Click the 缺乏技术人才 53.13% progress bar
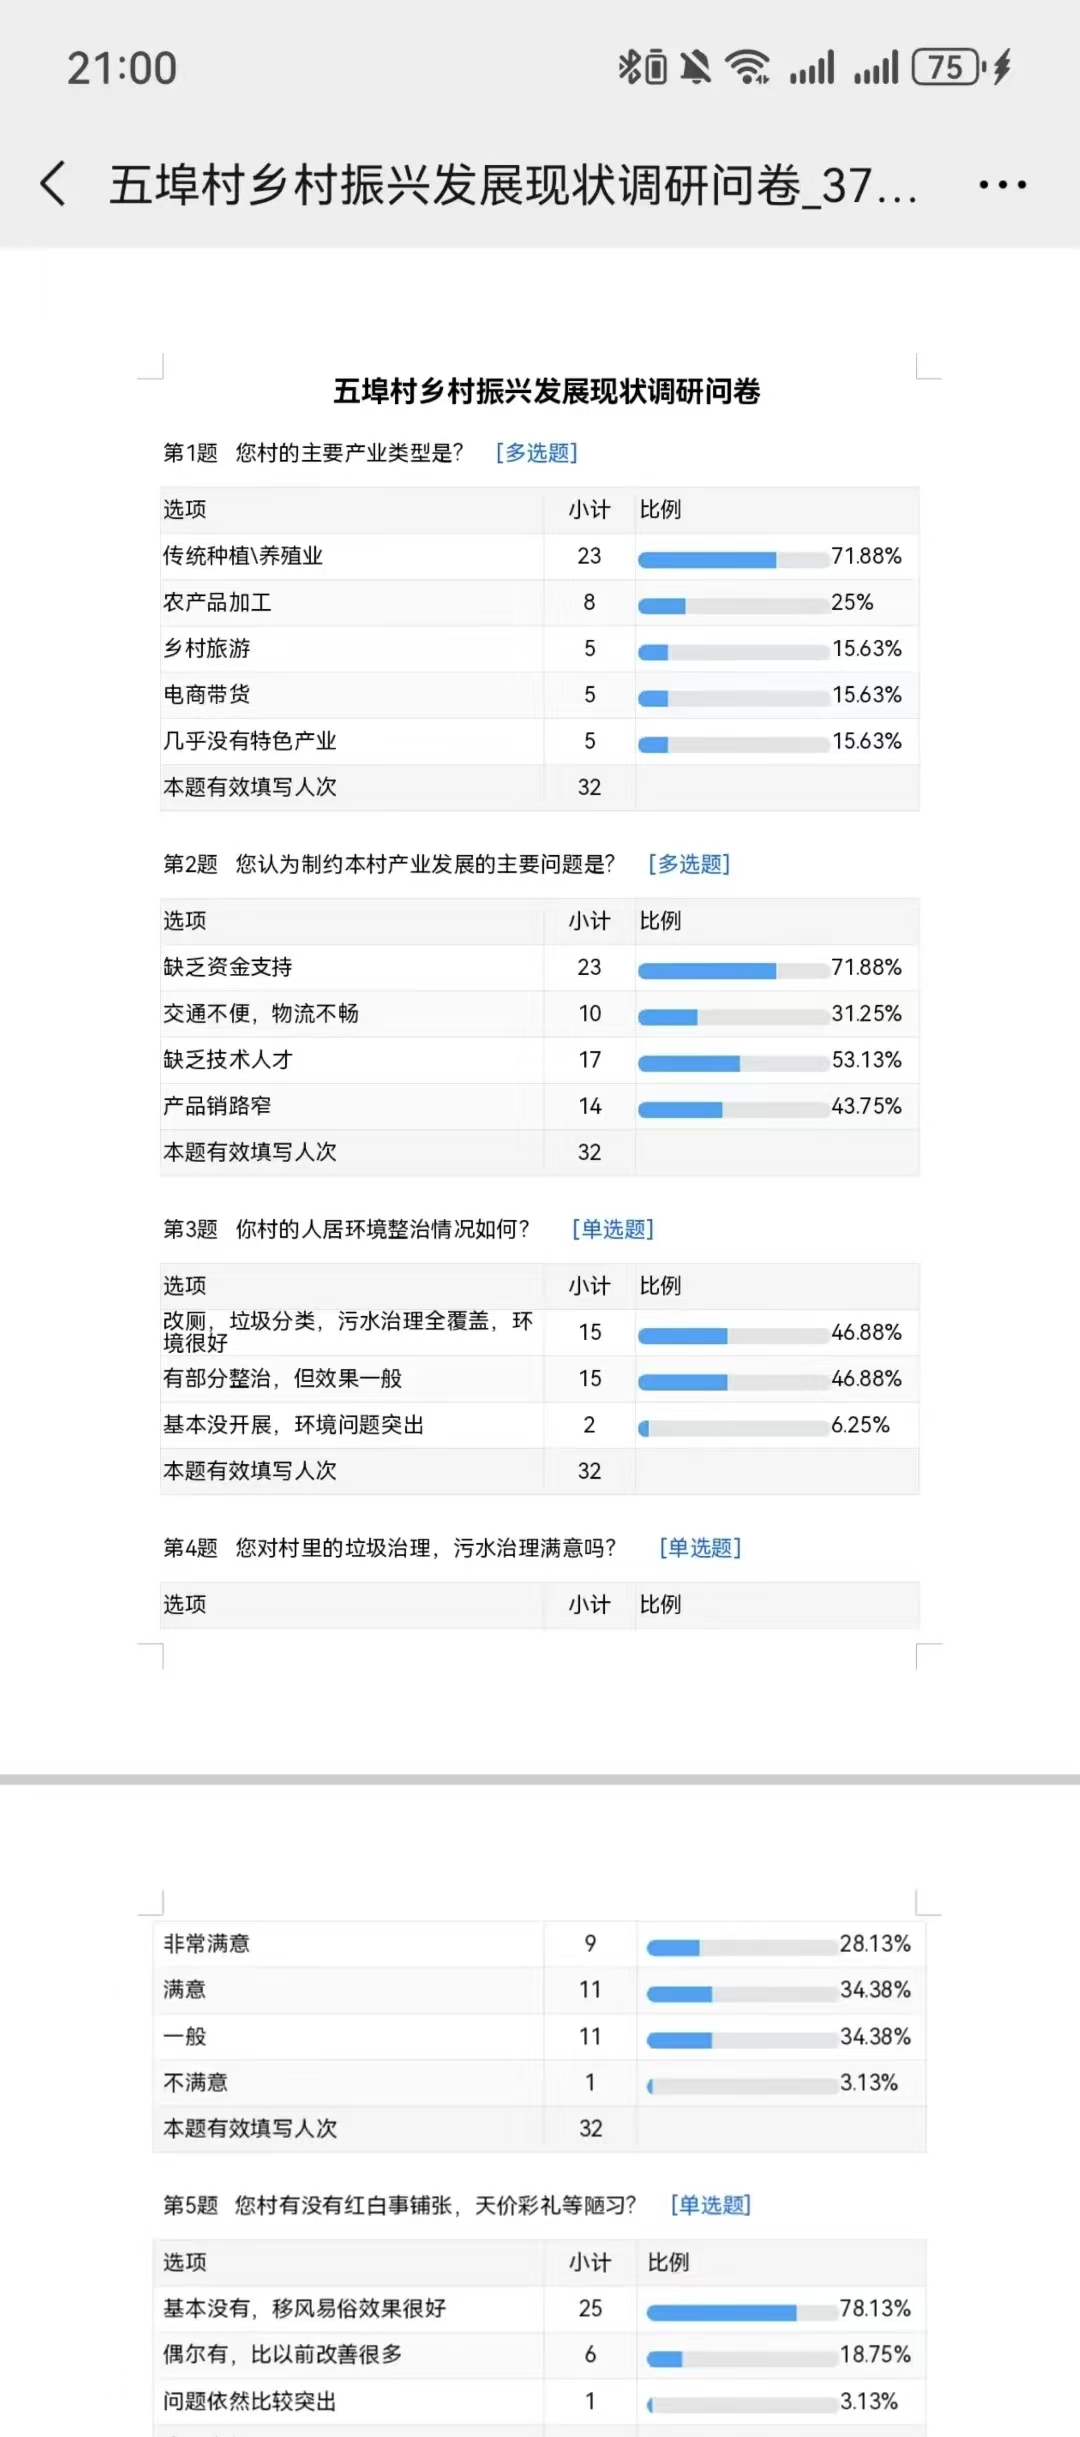 (733, 1064)
